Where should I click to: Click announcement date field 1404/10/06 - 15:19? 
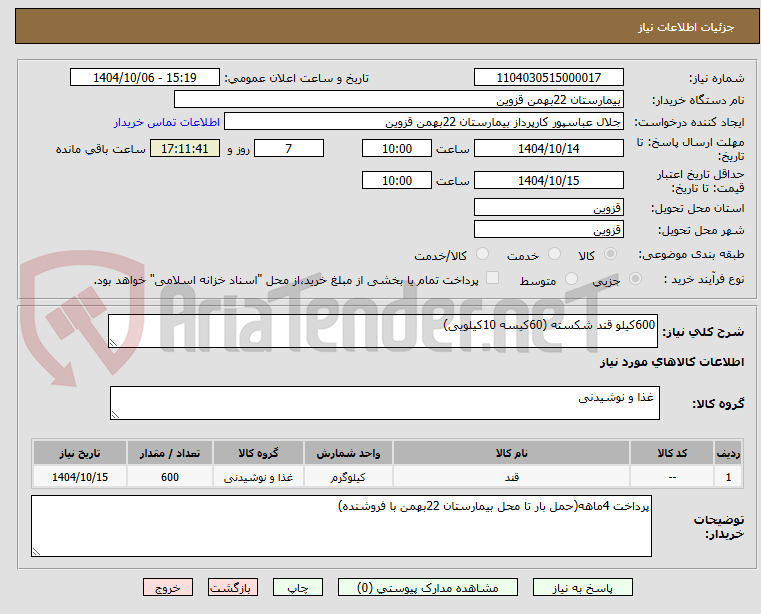145,77
